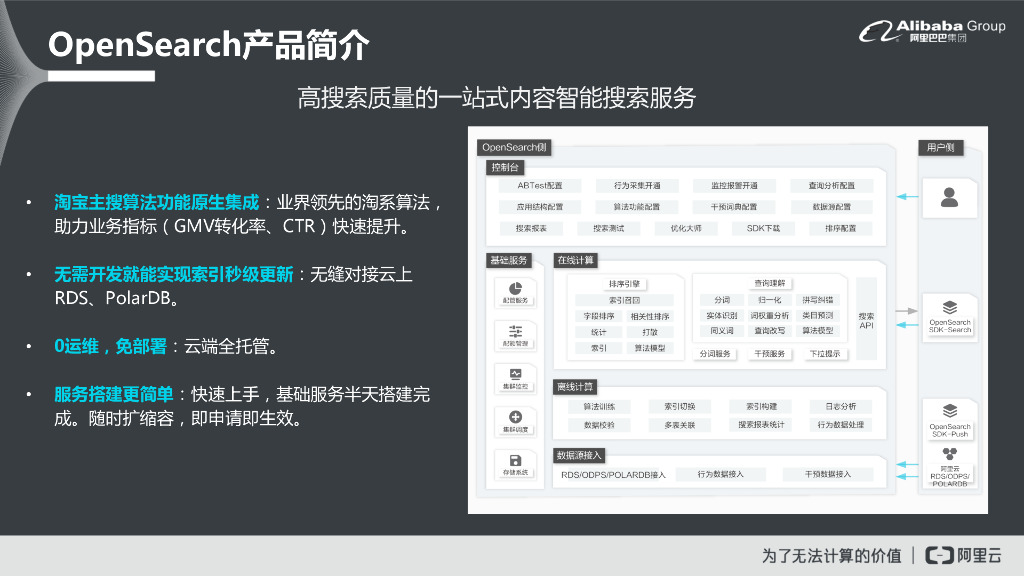
Task: Click the 算法训练 box
Action: tap(599, 407)
